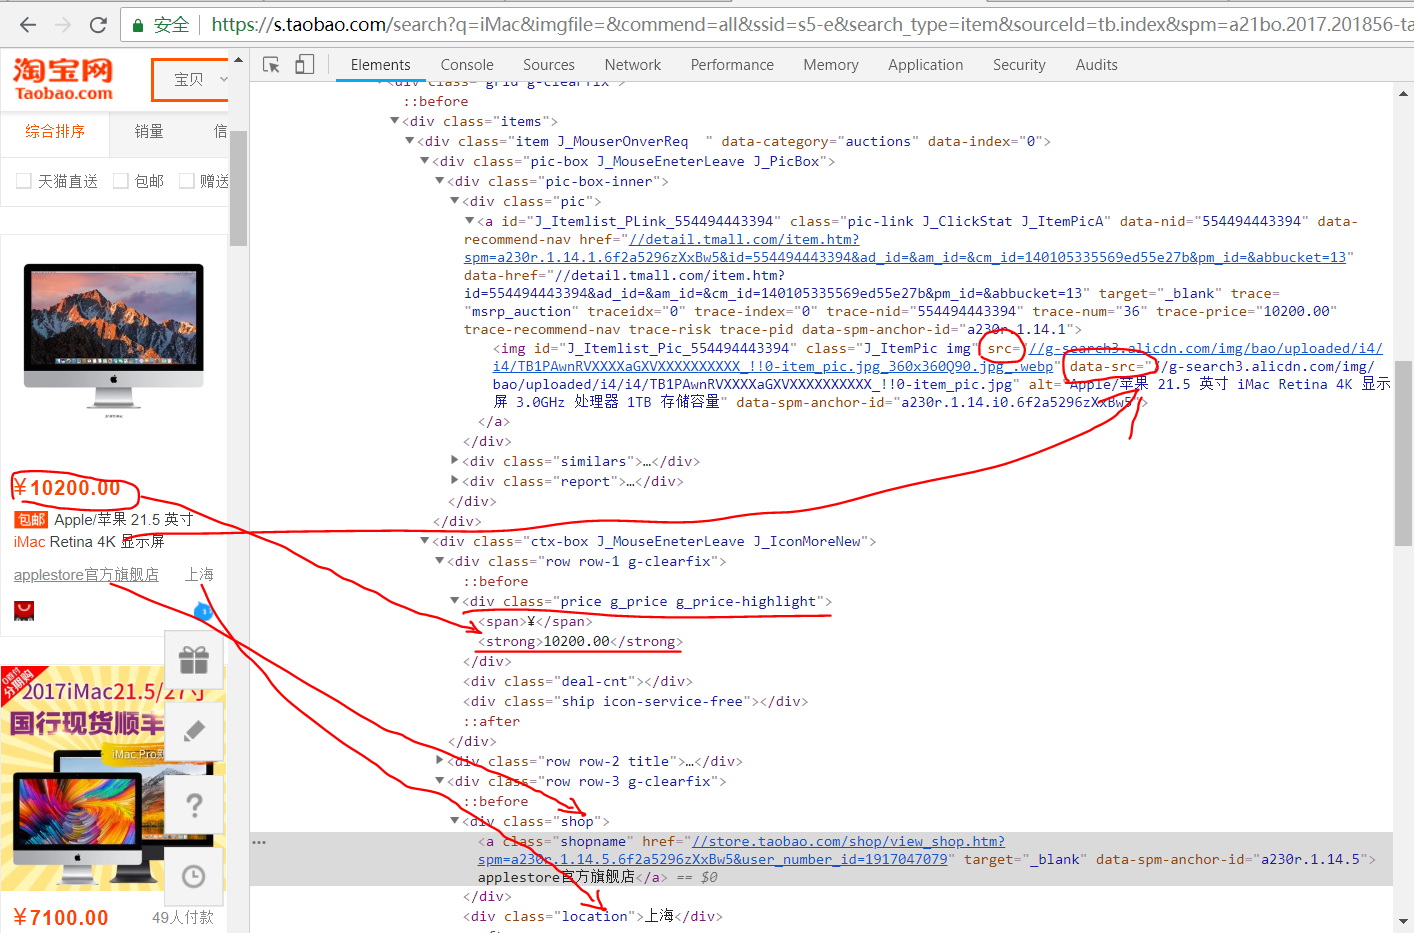Expand the row row-2 title node
Image resolution: width=1414 pixels, height=933 pixels.
[440, 761]
